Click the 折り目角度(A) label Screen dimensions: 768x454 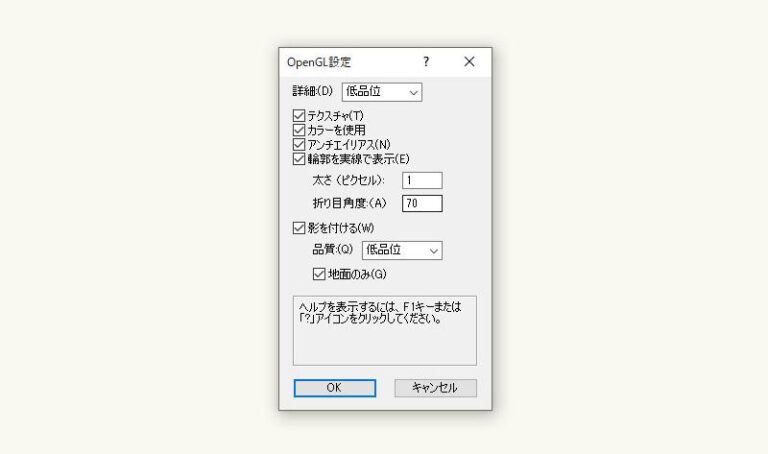(350, 203)
